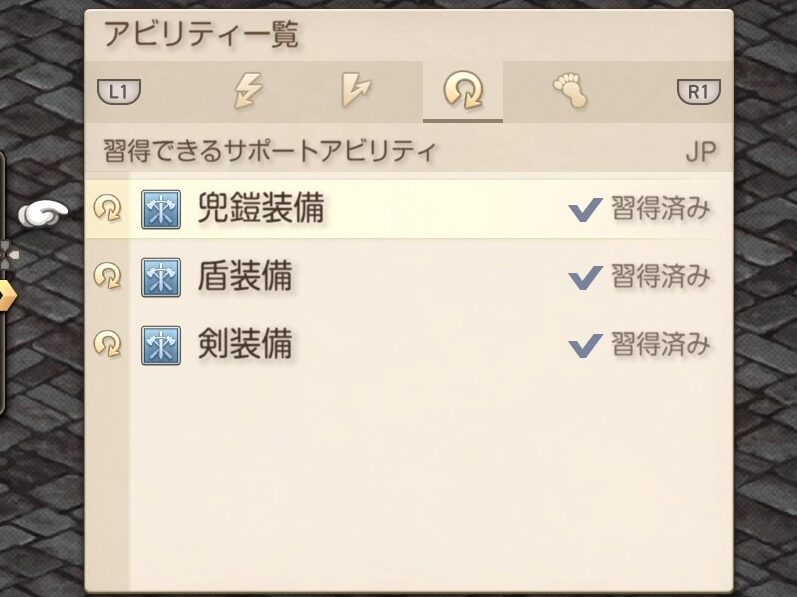Pick the 剣装備 ability entry

pos(245,344)
